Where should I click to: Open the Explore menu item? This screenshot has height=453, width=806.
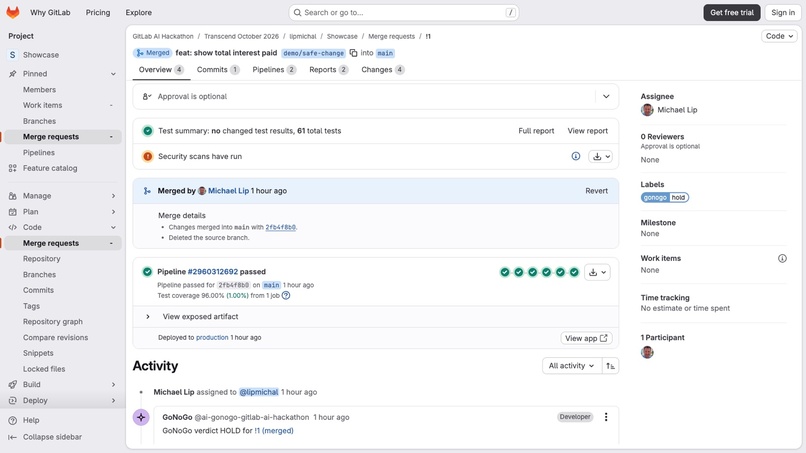click(x=139, y=12)
